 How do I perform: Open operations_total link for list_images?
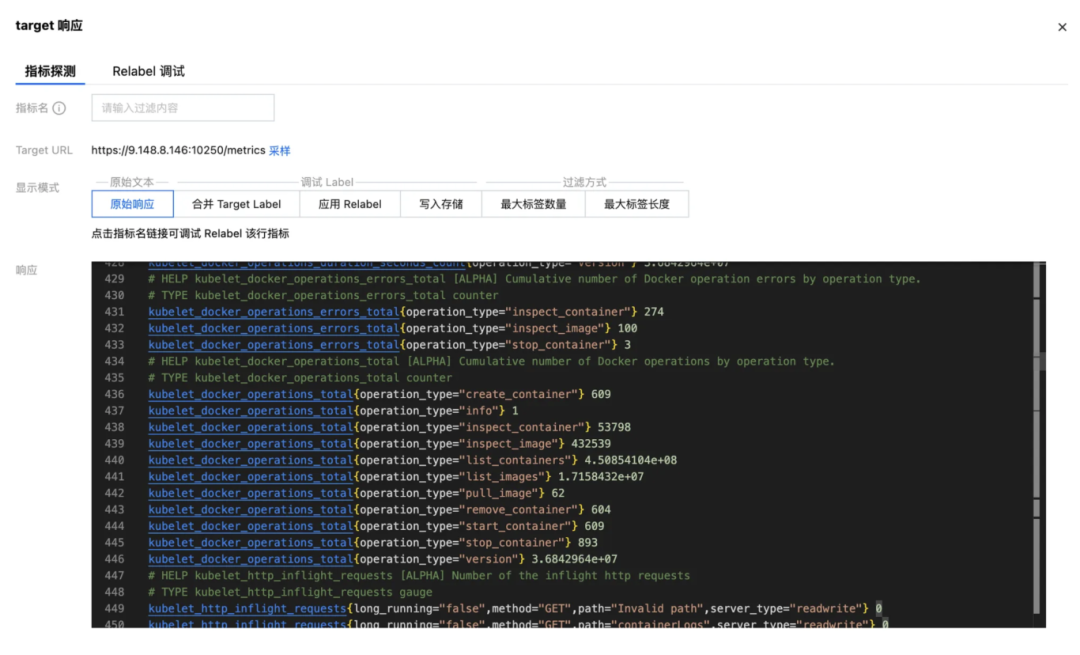251,477
